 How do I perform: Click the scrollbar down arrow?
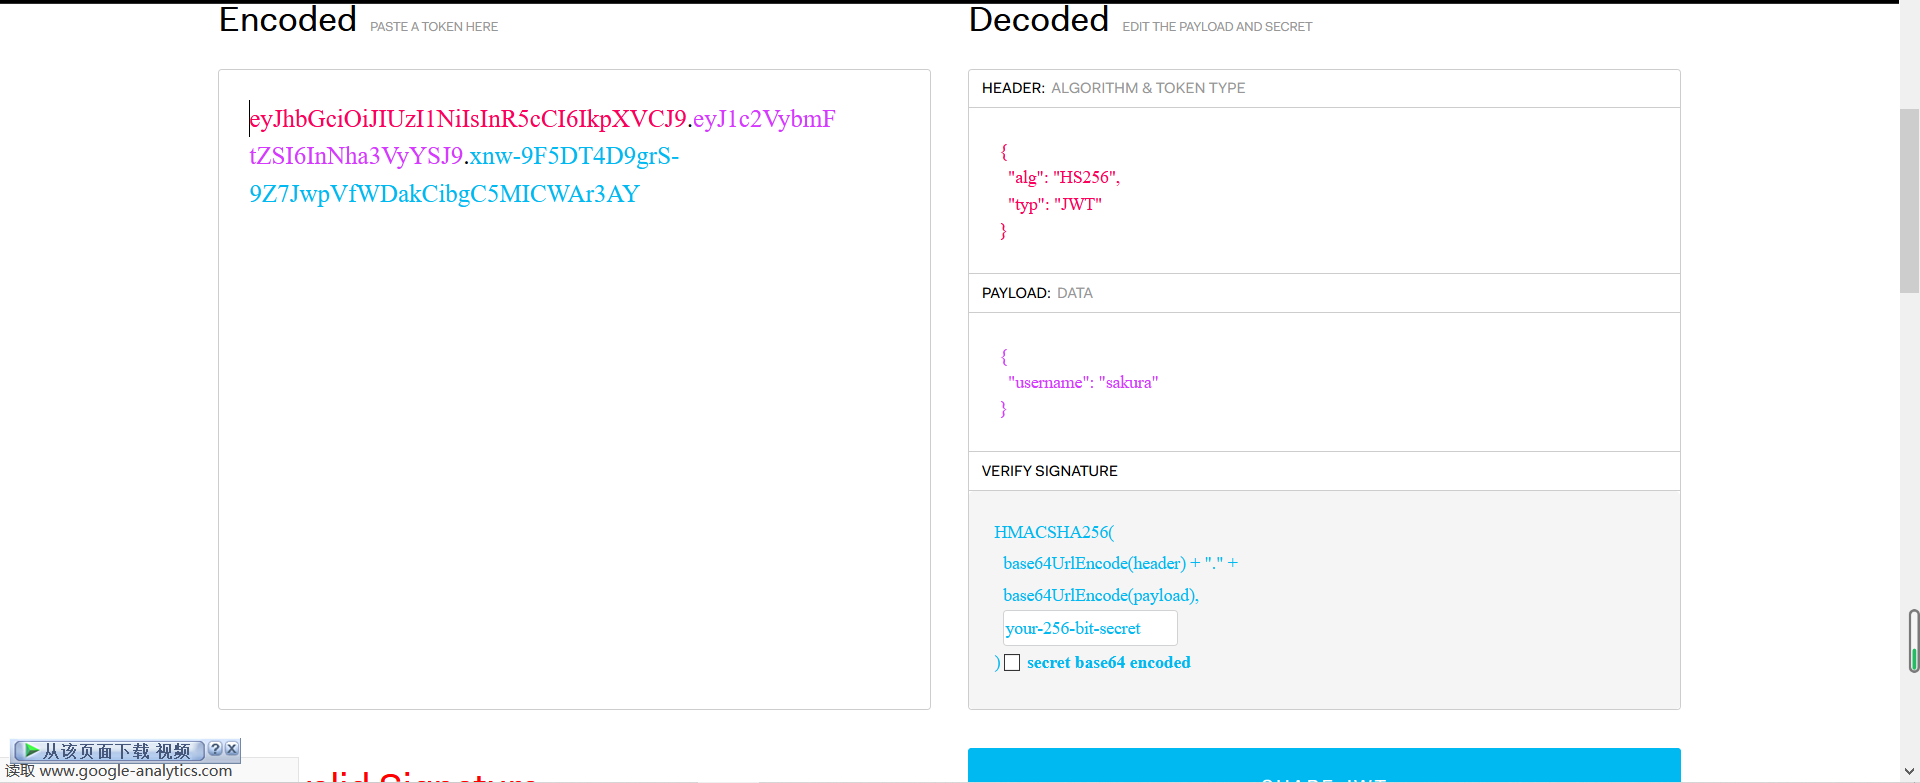[x=1909, y=772]
